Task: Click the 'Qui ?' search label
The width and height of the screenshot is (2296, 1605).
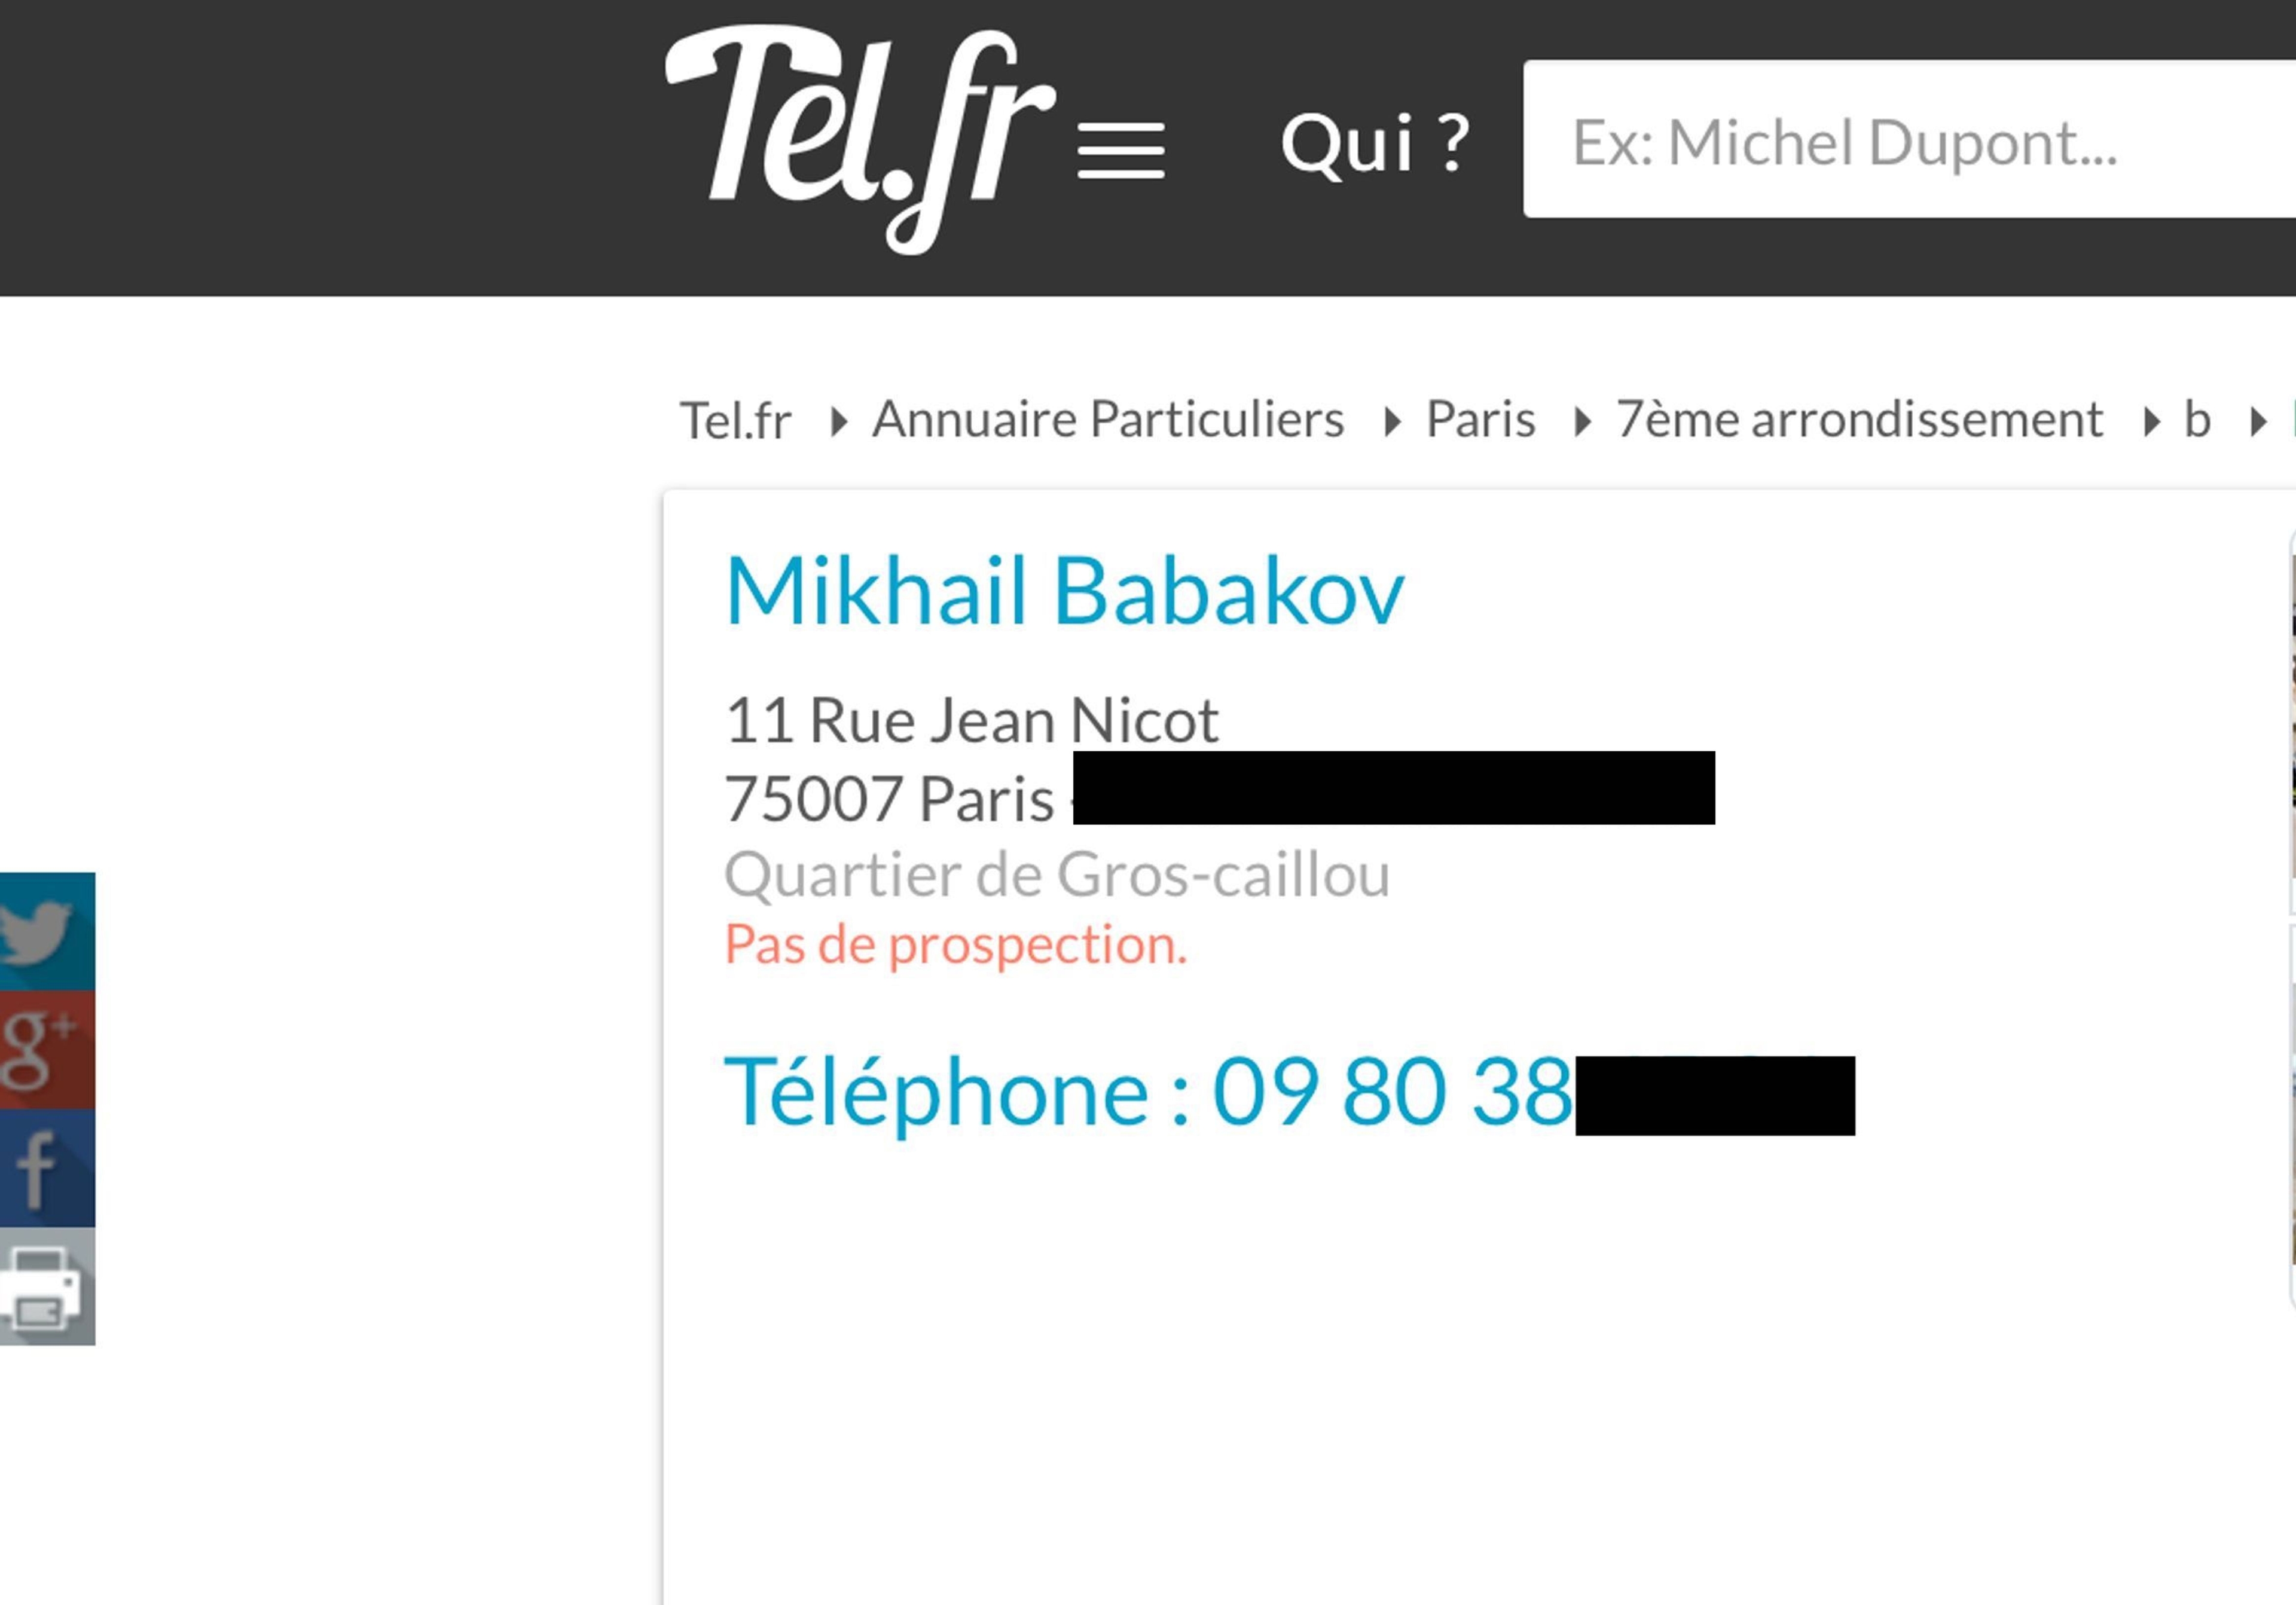Action: tap(1374, 143)
